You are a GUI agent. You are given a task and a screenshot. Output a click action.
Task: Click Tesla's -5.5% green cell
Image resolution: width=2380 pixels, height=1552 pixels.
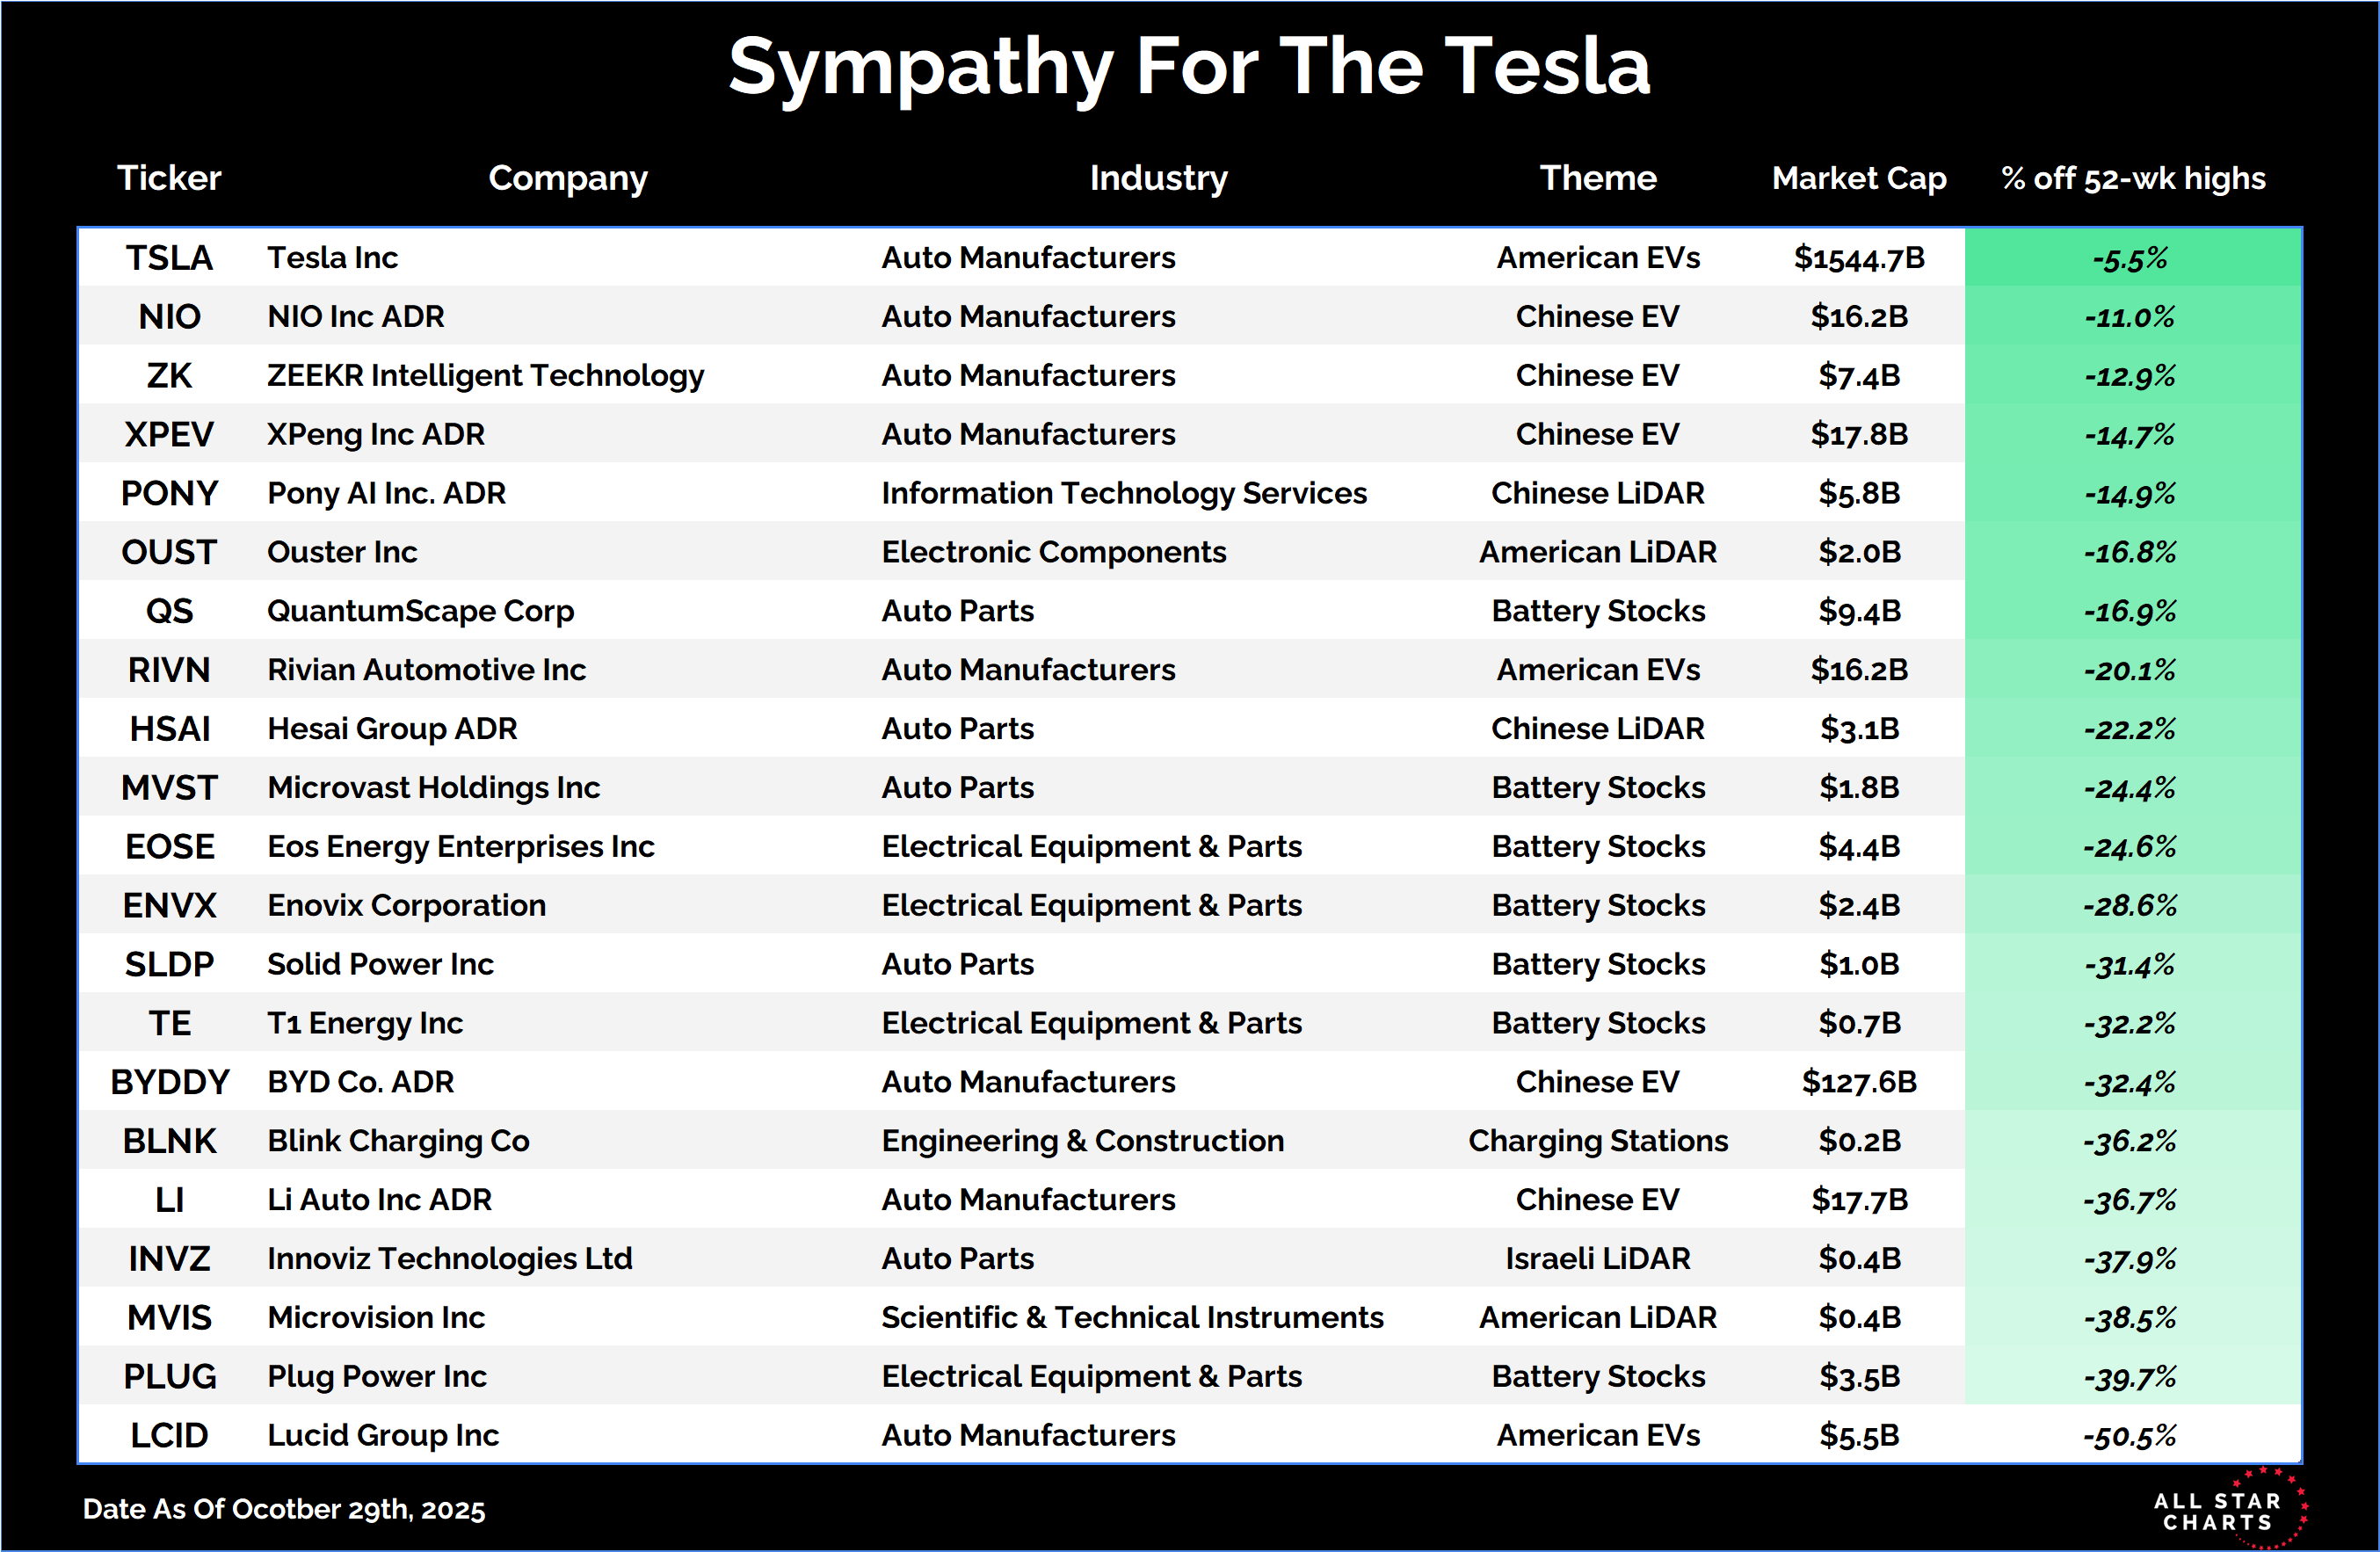(x=2131, y=259)
